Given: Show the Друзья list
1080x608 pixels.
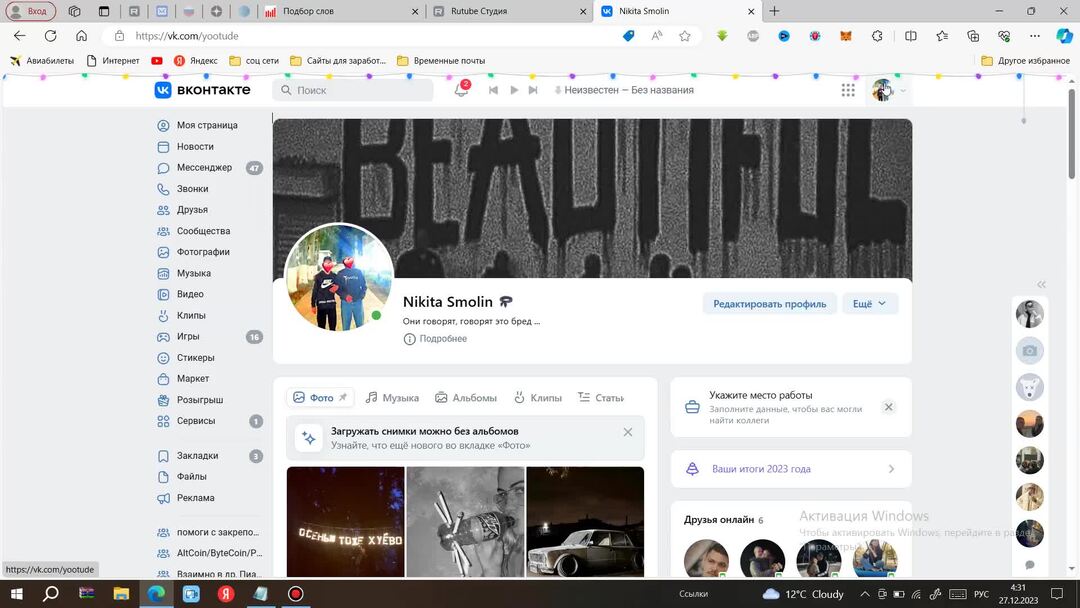Looking at the screenshot, I should tap(183, 210).
